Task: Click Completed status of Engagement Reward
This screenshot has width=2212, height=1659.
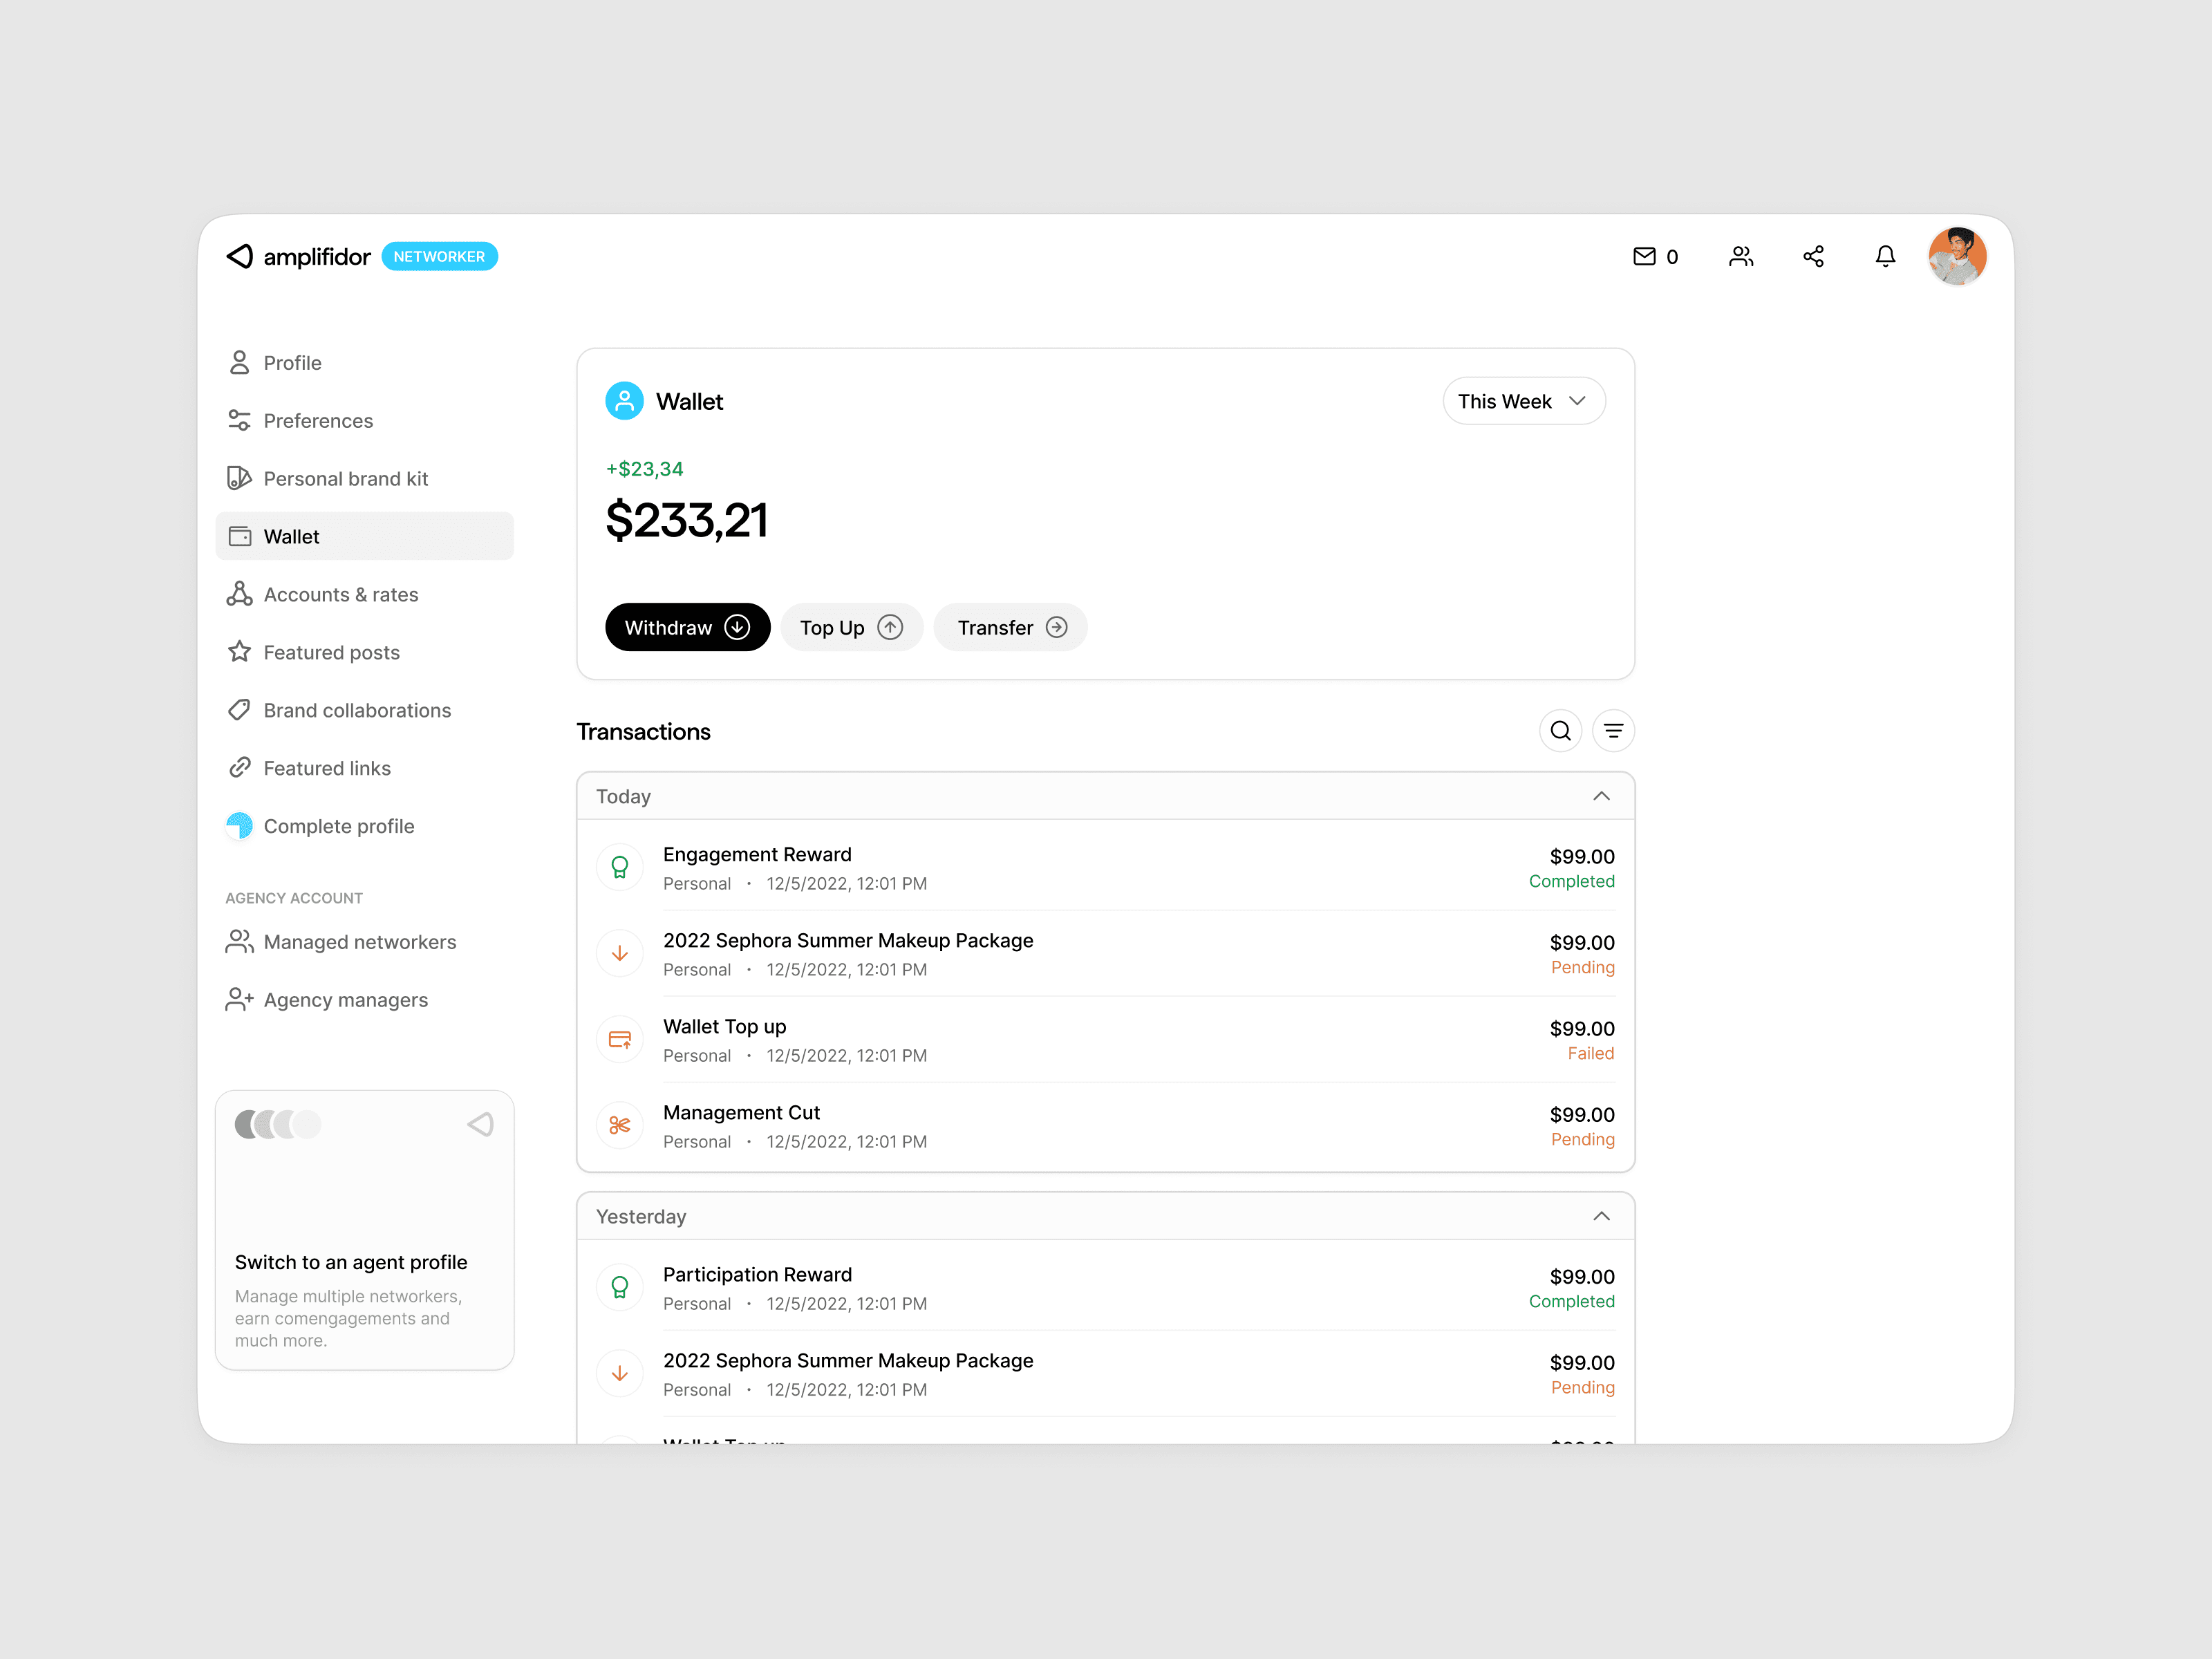Action: point(1572,881)
